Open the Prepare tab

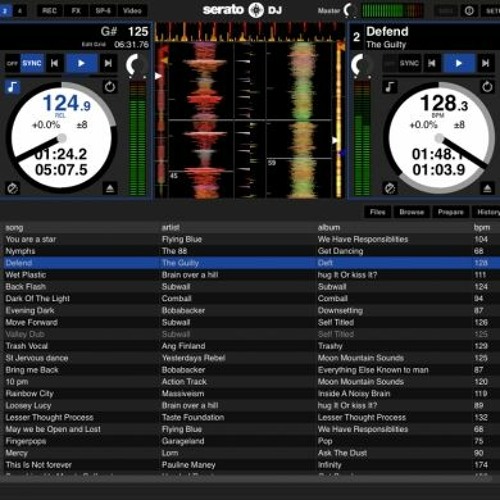click(451, 212)
